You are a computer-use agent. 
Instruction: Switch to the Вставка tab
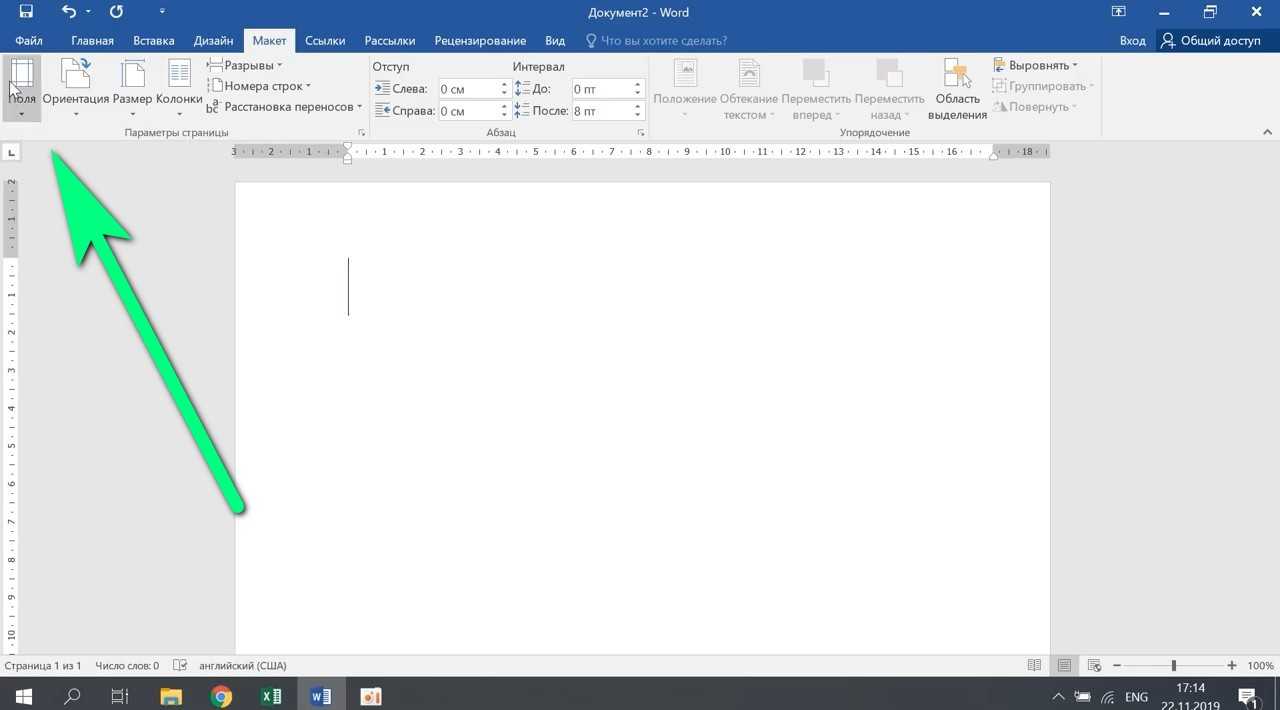(154, 41)
